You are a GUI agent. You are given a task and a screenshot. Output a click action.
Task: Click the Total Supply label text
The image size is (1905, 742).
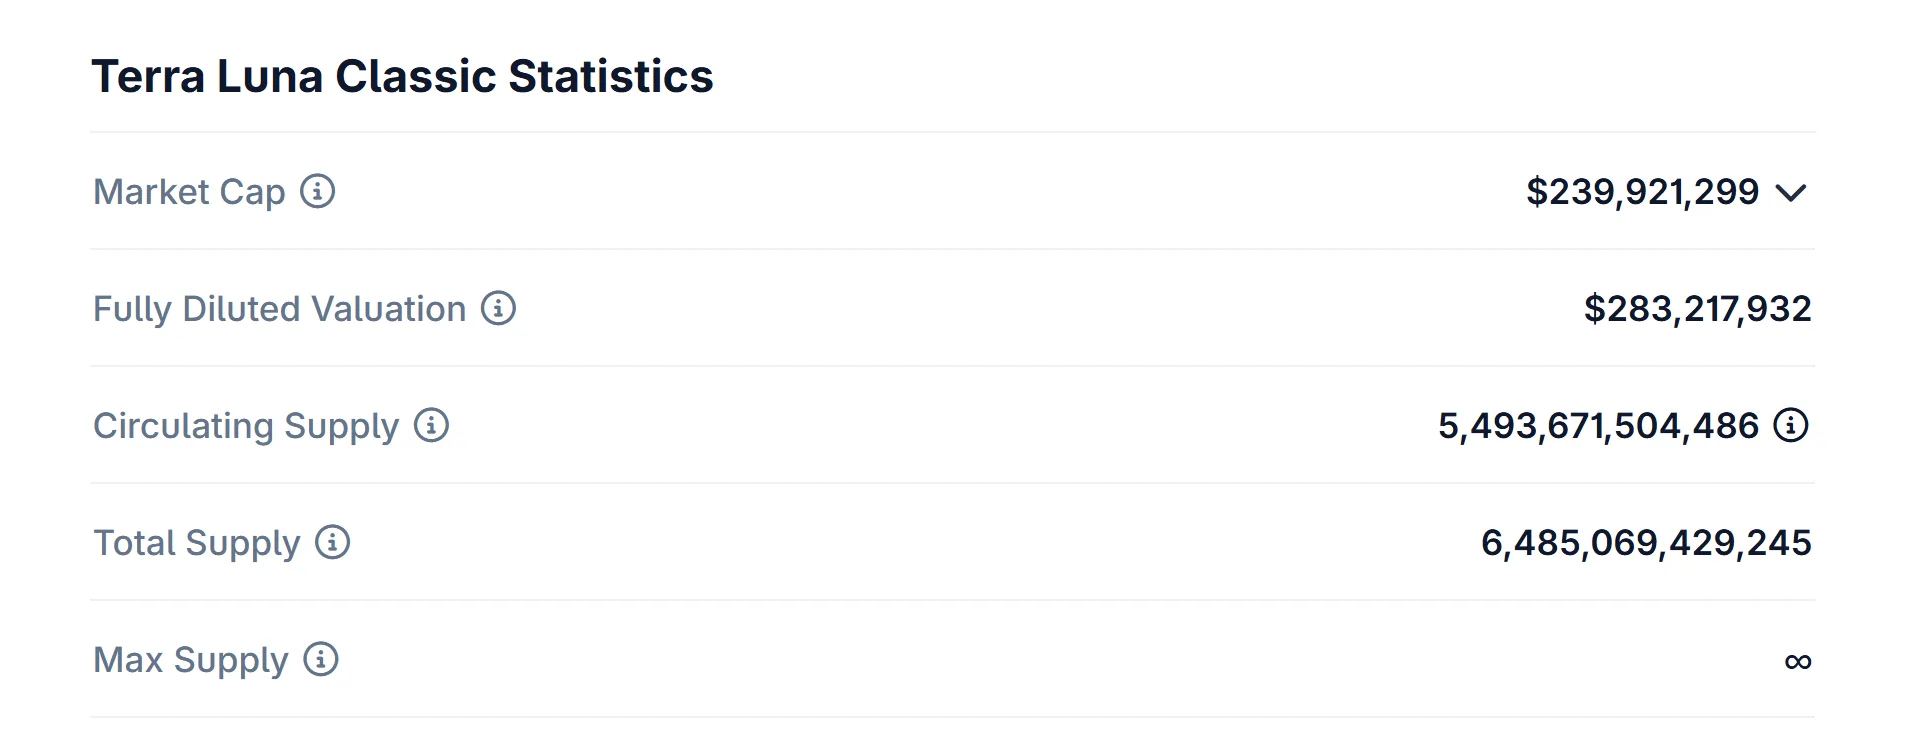(196, 543)
